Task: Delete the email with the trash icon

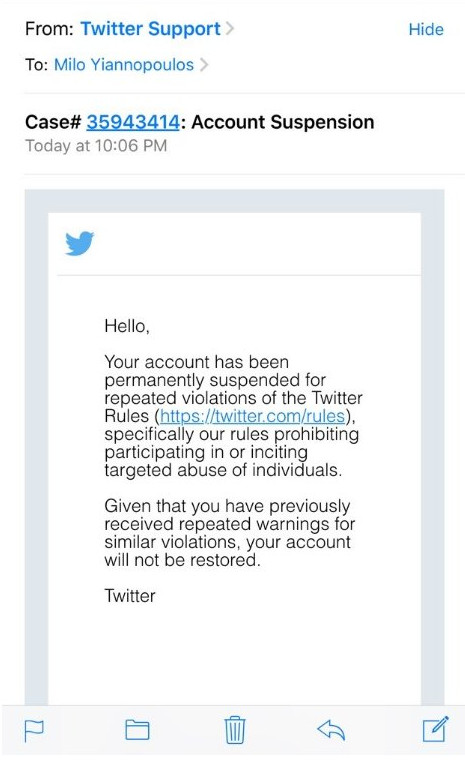Action: pyautogui.click(x=235, y=730)
